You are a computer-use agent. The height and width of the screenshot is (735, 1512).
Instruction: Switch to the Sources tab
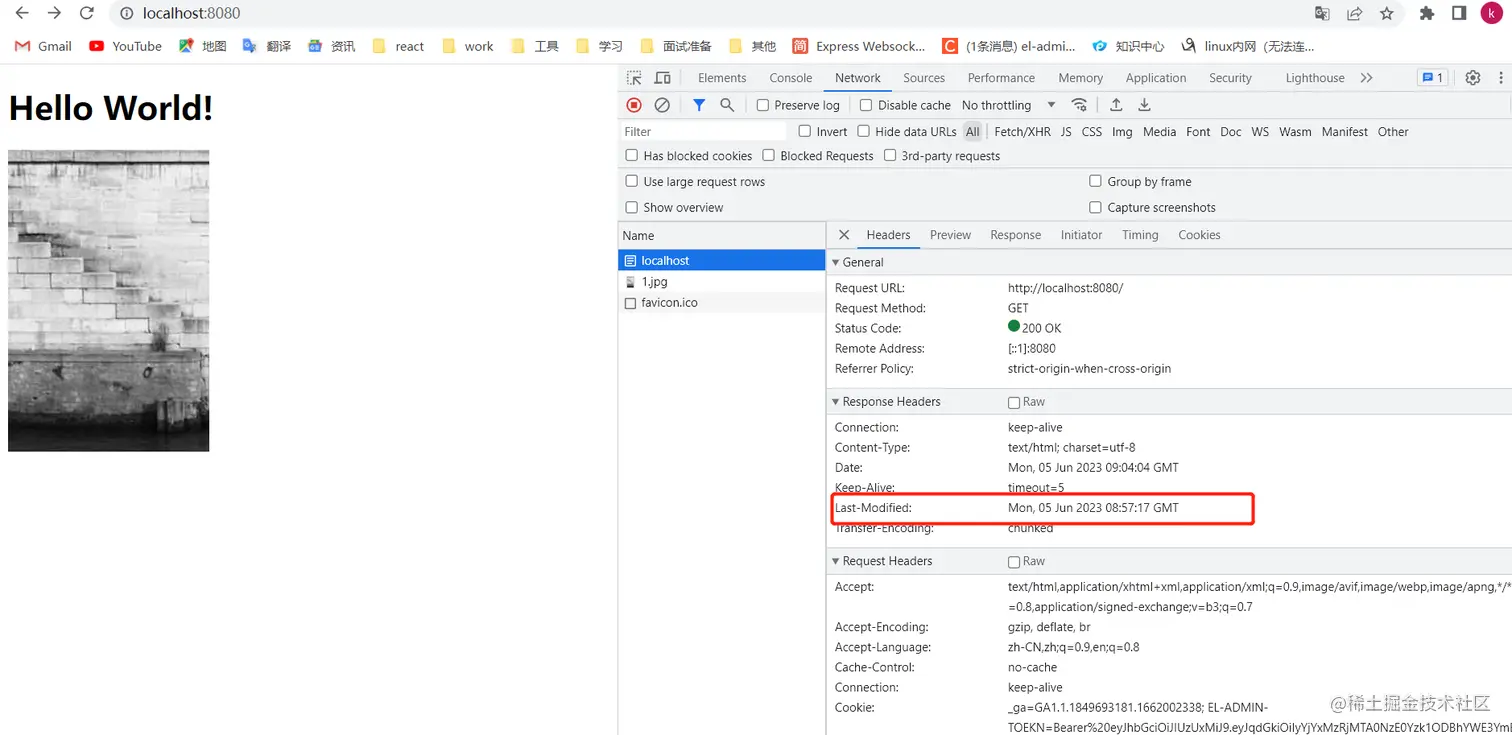point(924,78)
